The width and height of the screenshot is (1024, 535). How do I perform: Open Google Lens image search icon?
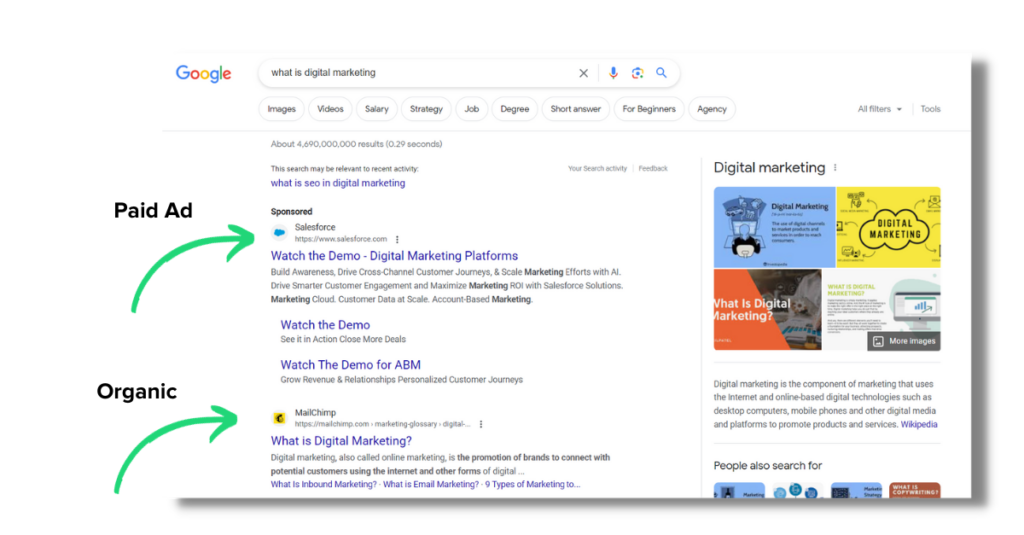click(637, 73)
